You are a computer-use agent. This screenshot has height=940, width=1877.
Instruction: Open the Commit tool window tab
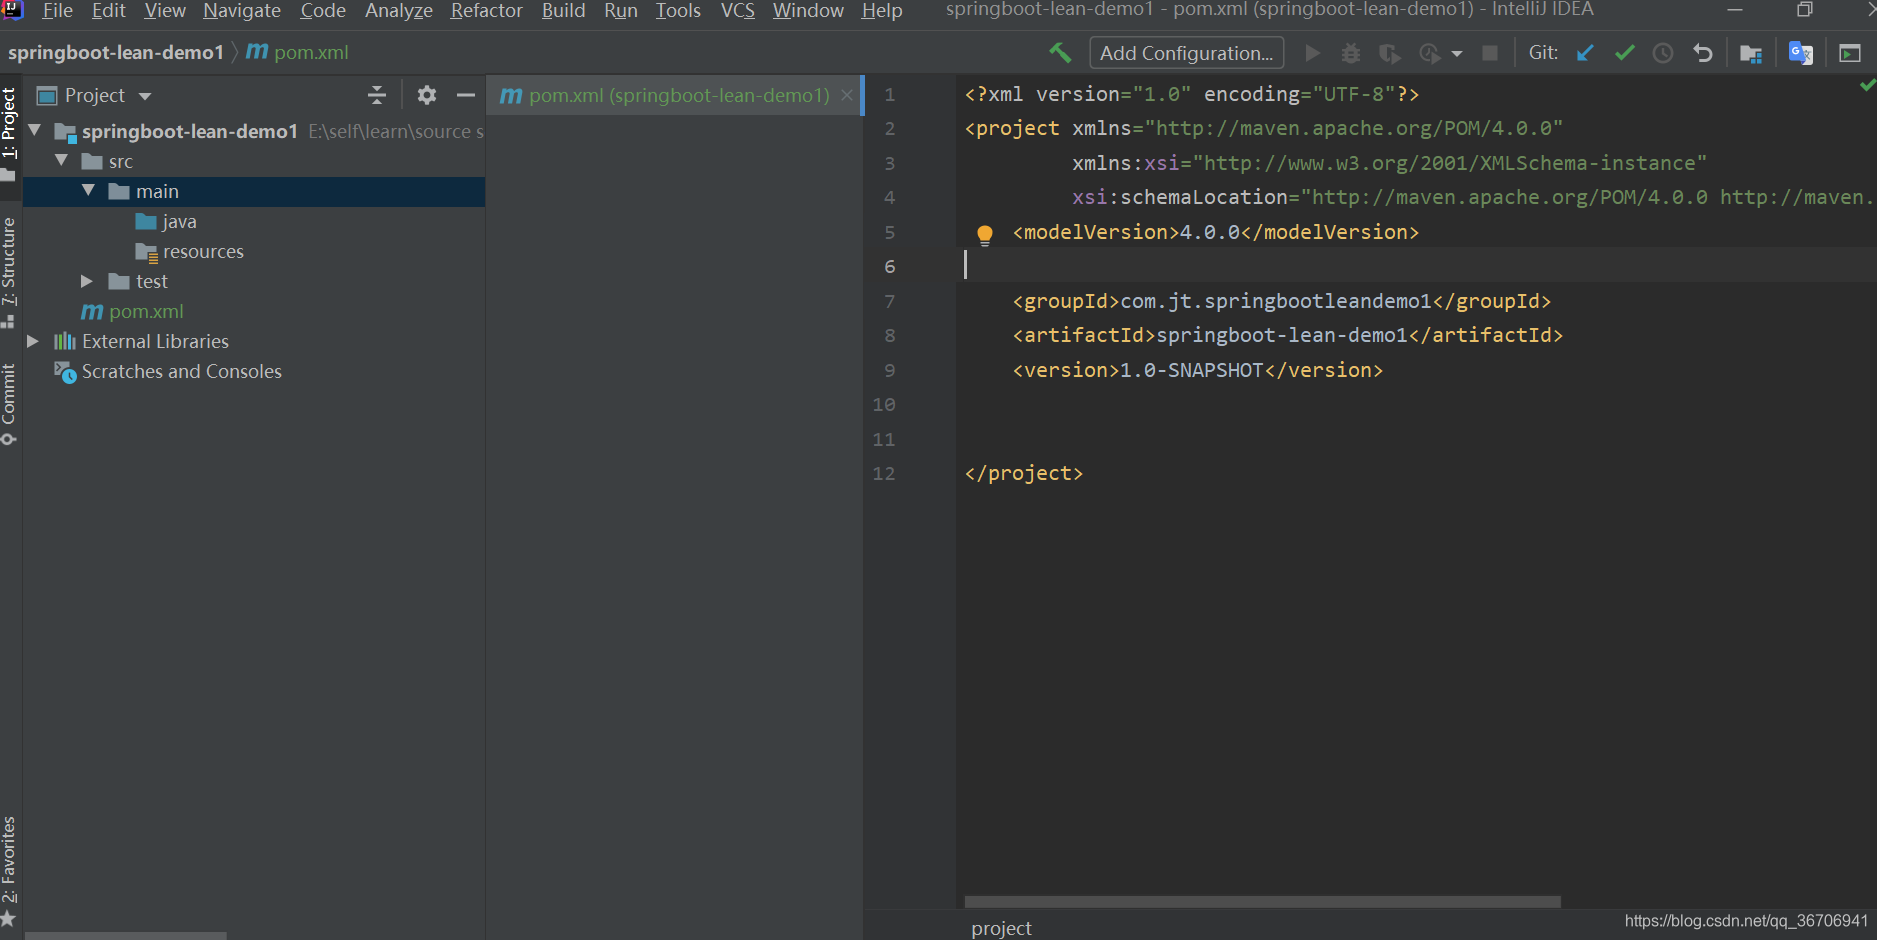(x=9, y=404)
